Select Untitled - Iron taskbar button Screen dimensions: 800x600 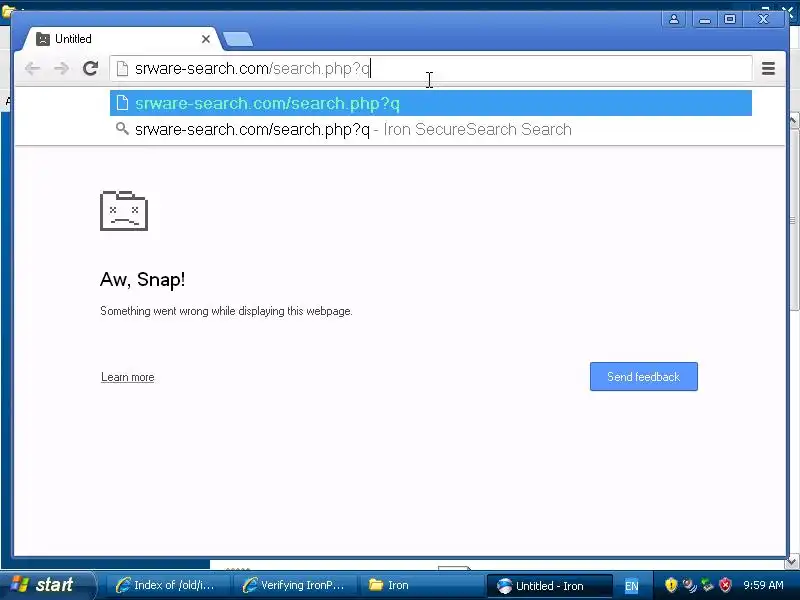click(x=549, y=586)
